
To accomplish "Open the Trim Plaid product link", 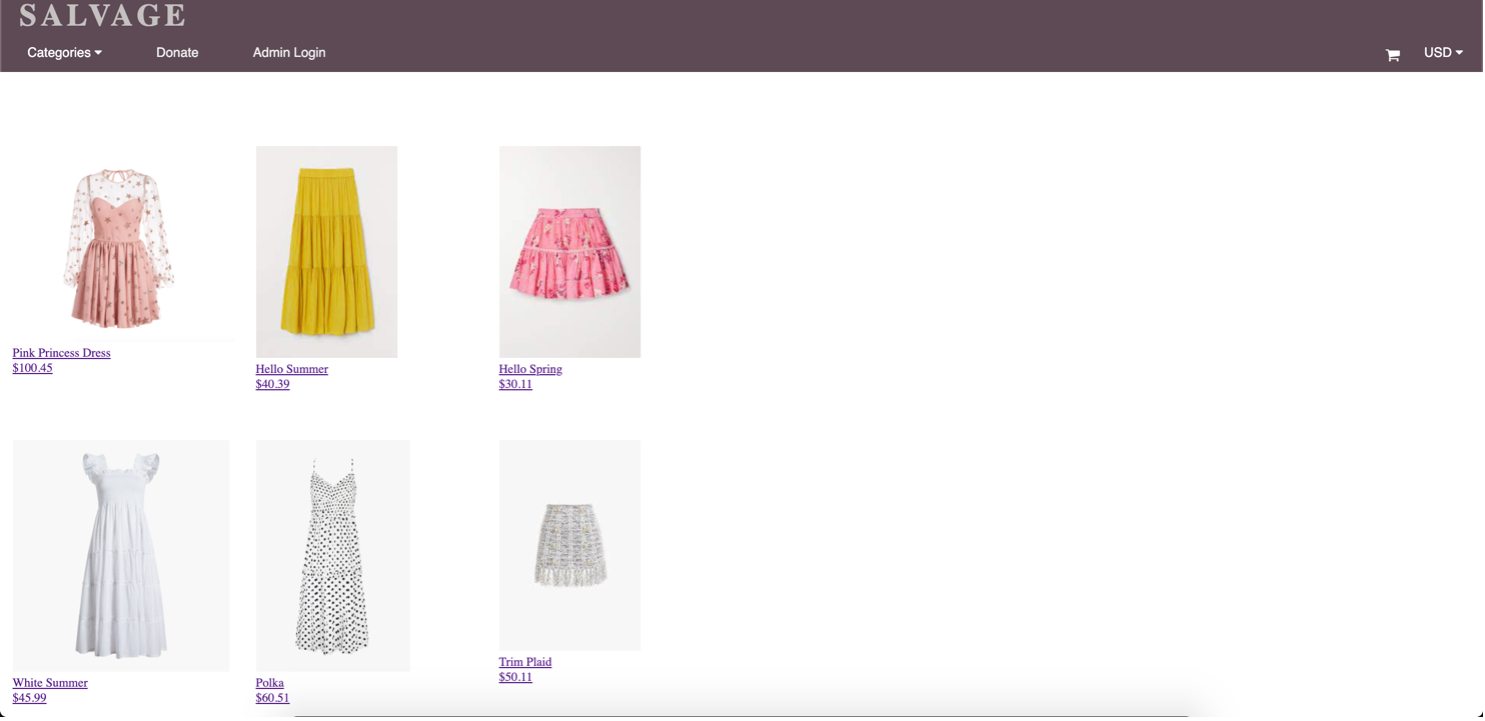I will click(525, 661).
